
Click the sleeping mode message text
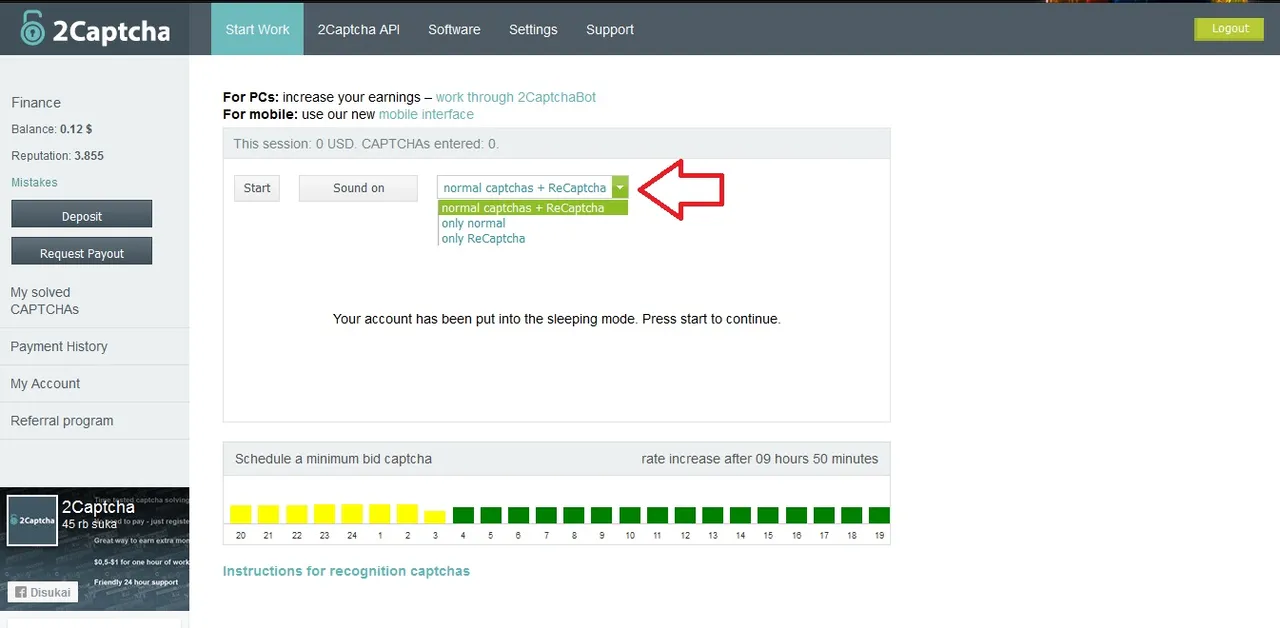pos(556,319)
